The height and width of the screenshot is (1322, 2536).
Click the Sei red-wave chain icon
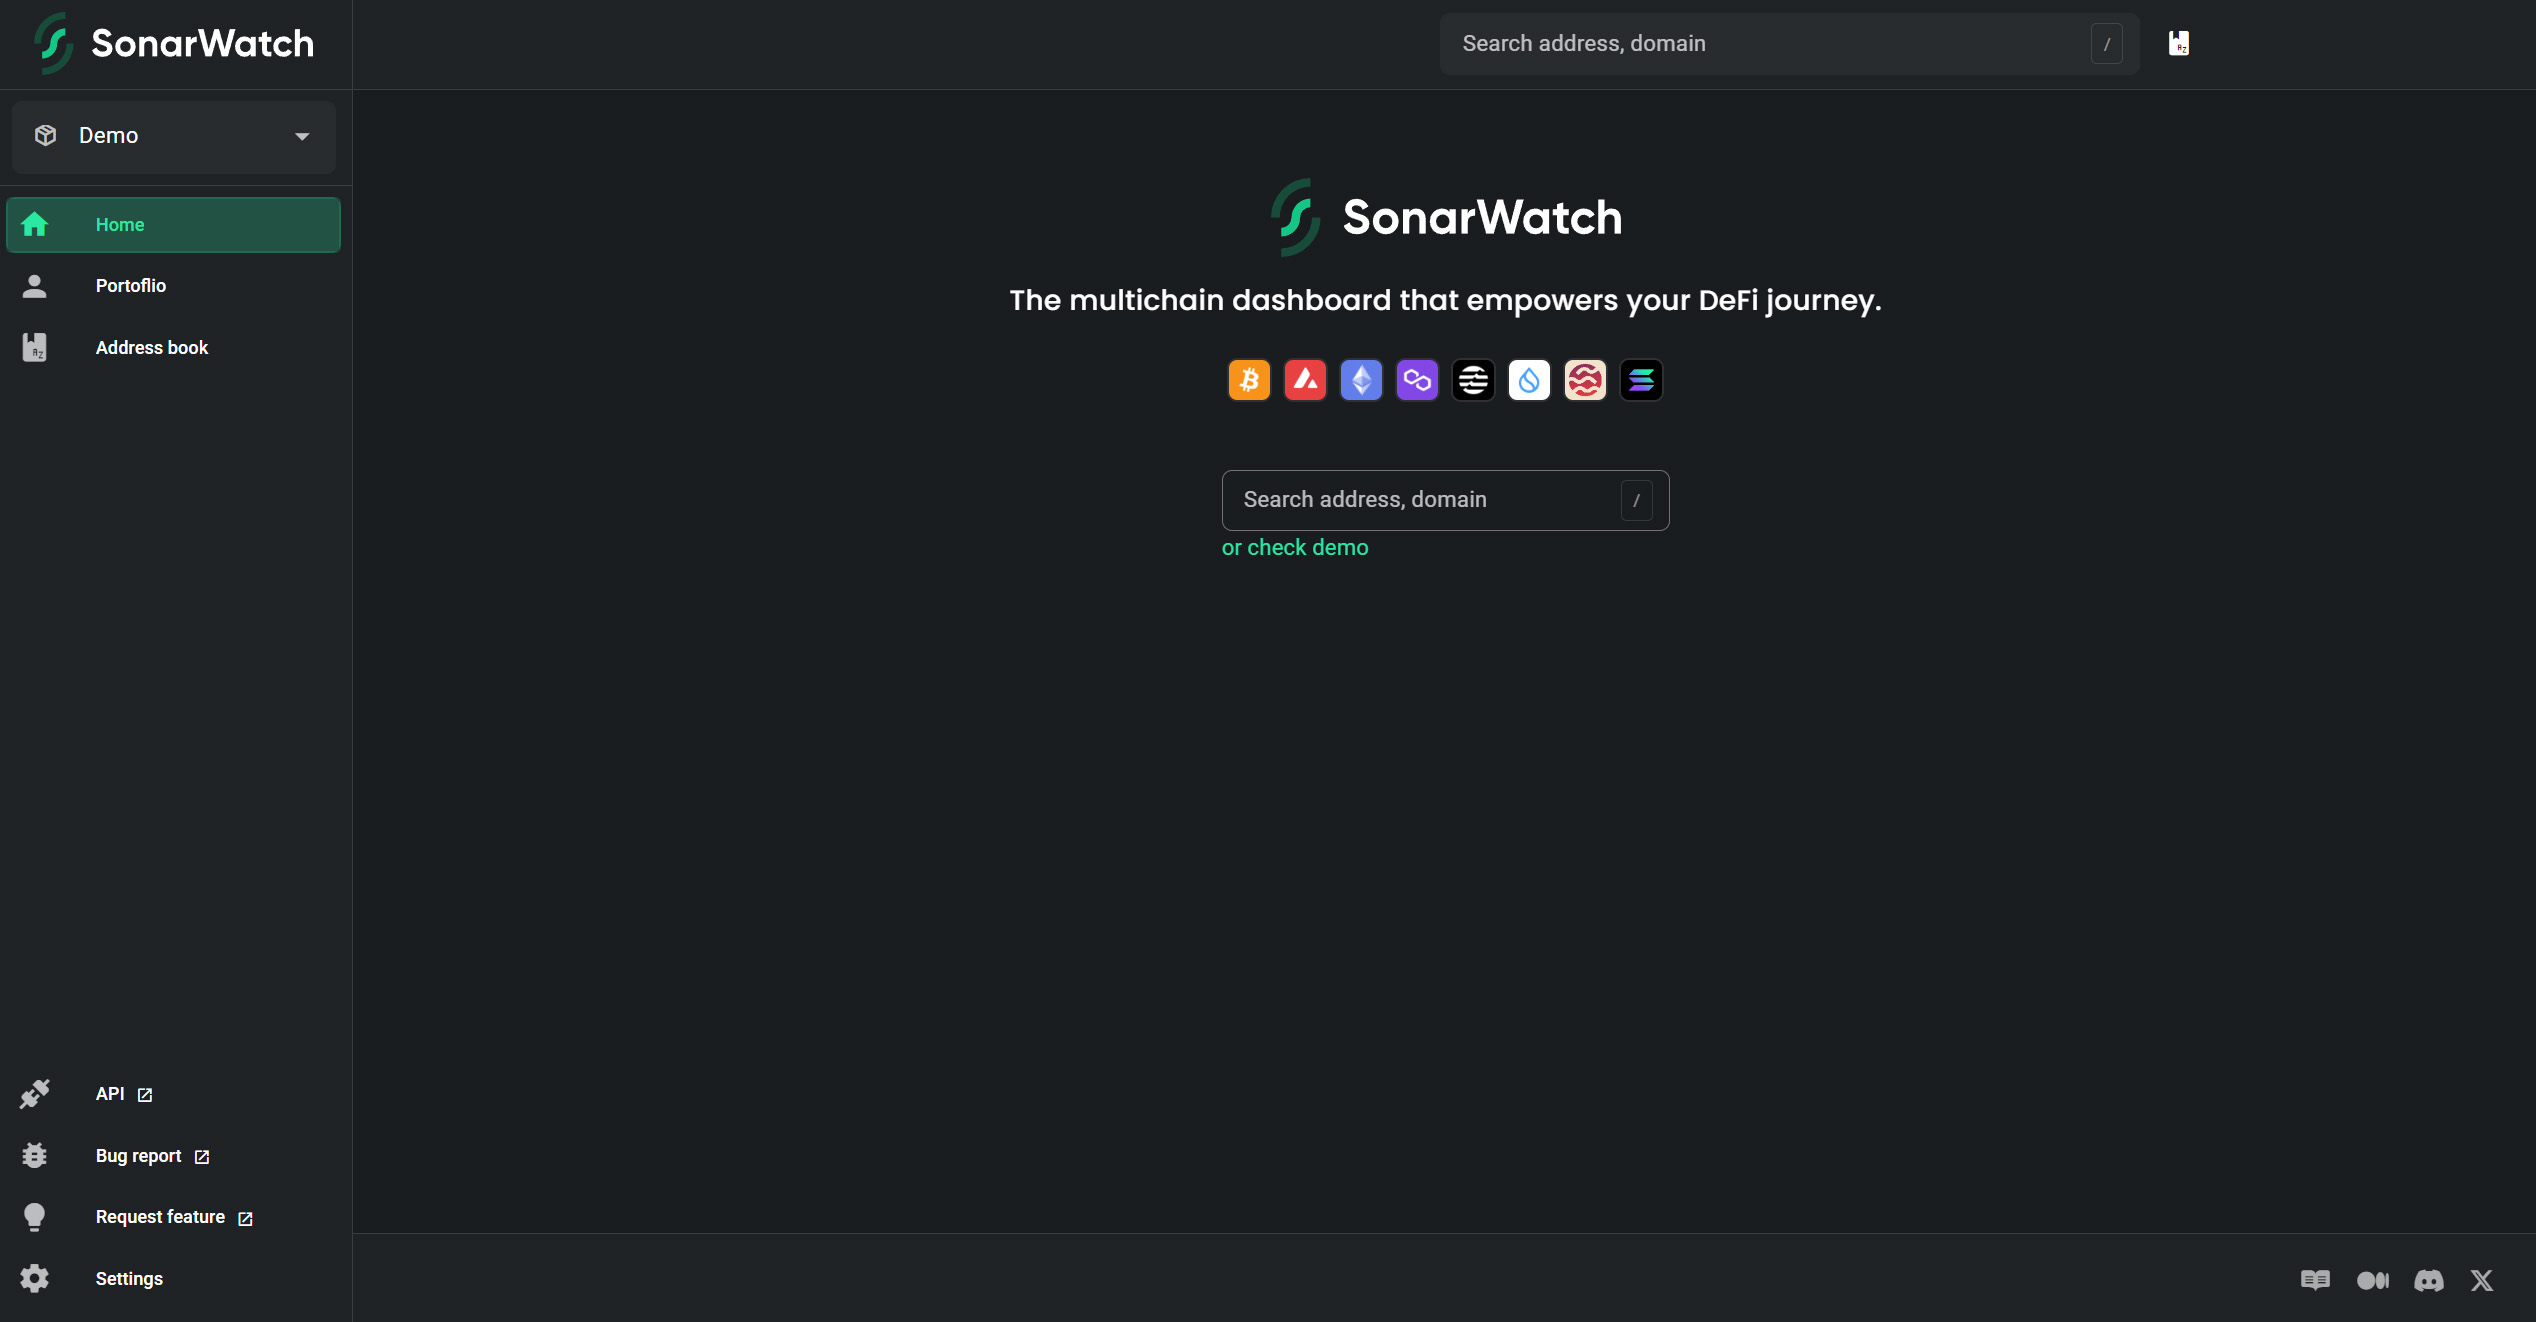(1585, 380)
